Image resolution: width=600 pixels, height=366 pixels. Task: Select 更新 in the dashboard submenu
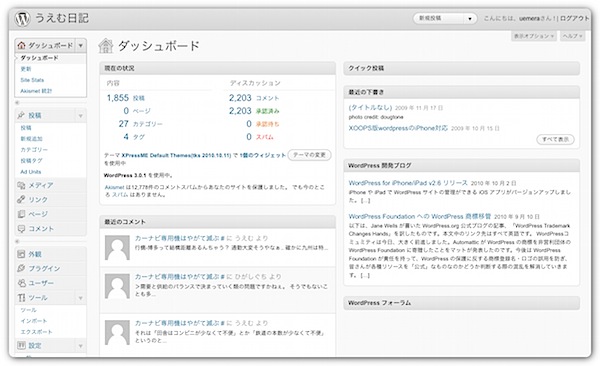point(26,69)
